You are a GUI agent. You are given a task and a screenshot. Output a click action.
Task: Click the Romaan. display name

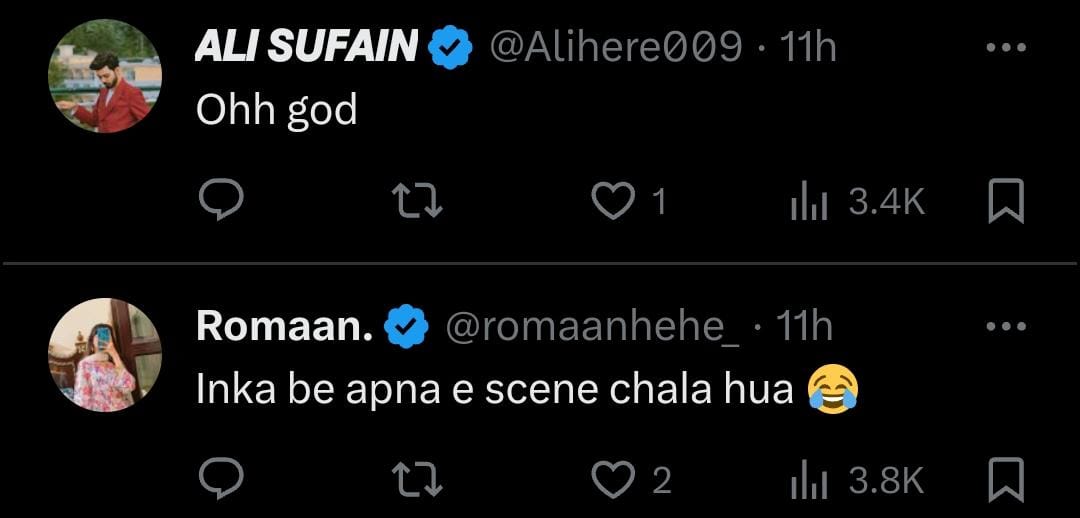284,326
